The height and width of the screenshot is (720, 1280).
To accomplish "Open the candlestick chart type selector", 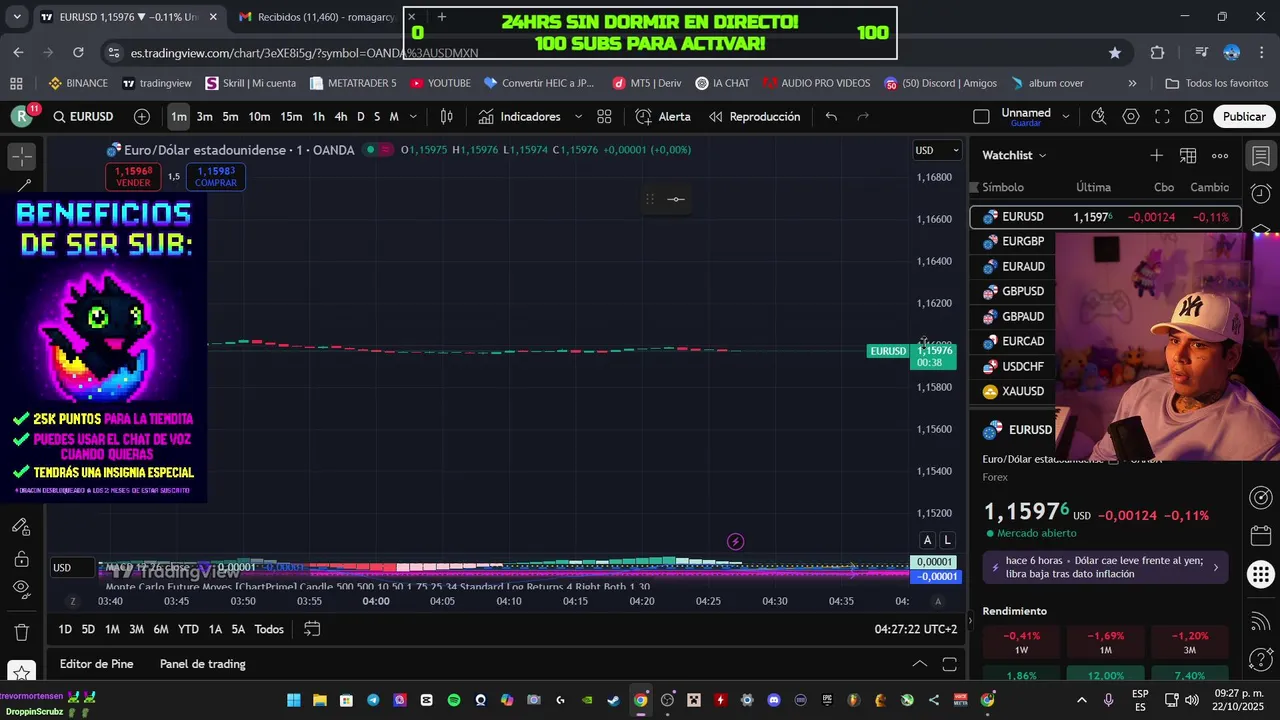I will 447,117.
